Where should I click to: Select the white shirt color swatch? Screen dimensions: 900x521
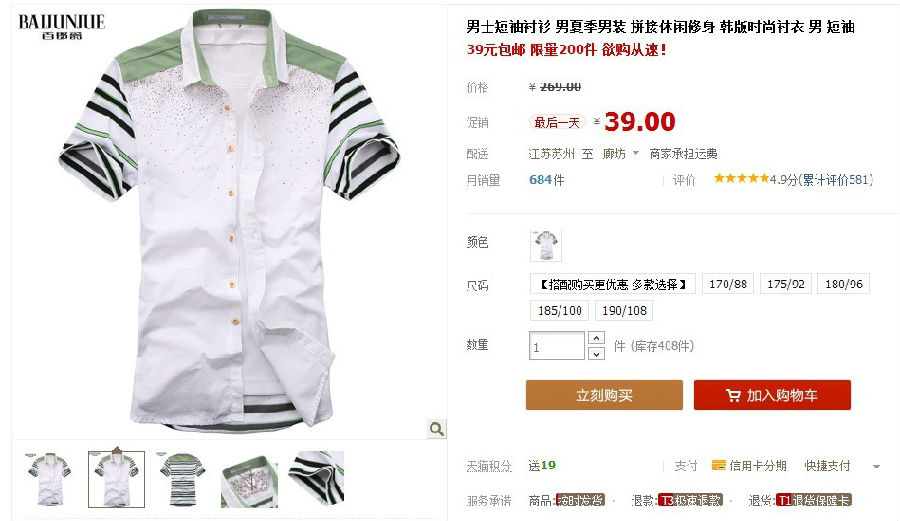click(545, 245)
